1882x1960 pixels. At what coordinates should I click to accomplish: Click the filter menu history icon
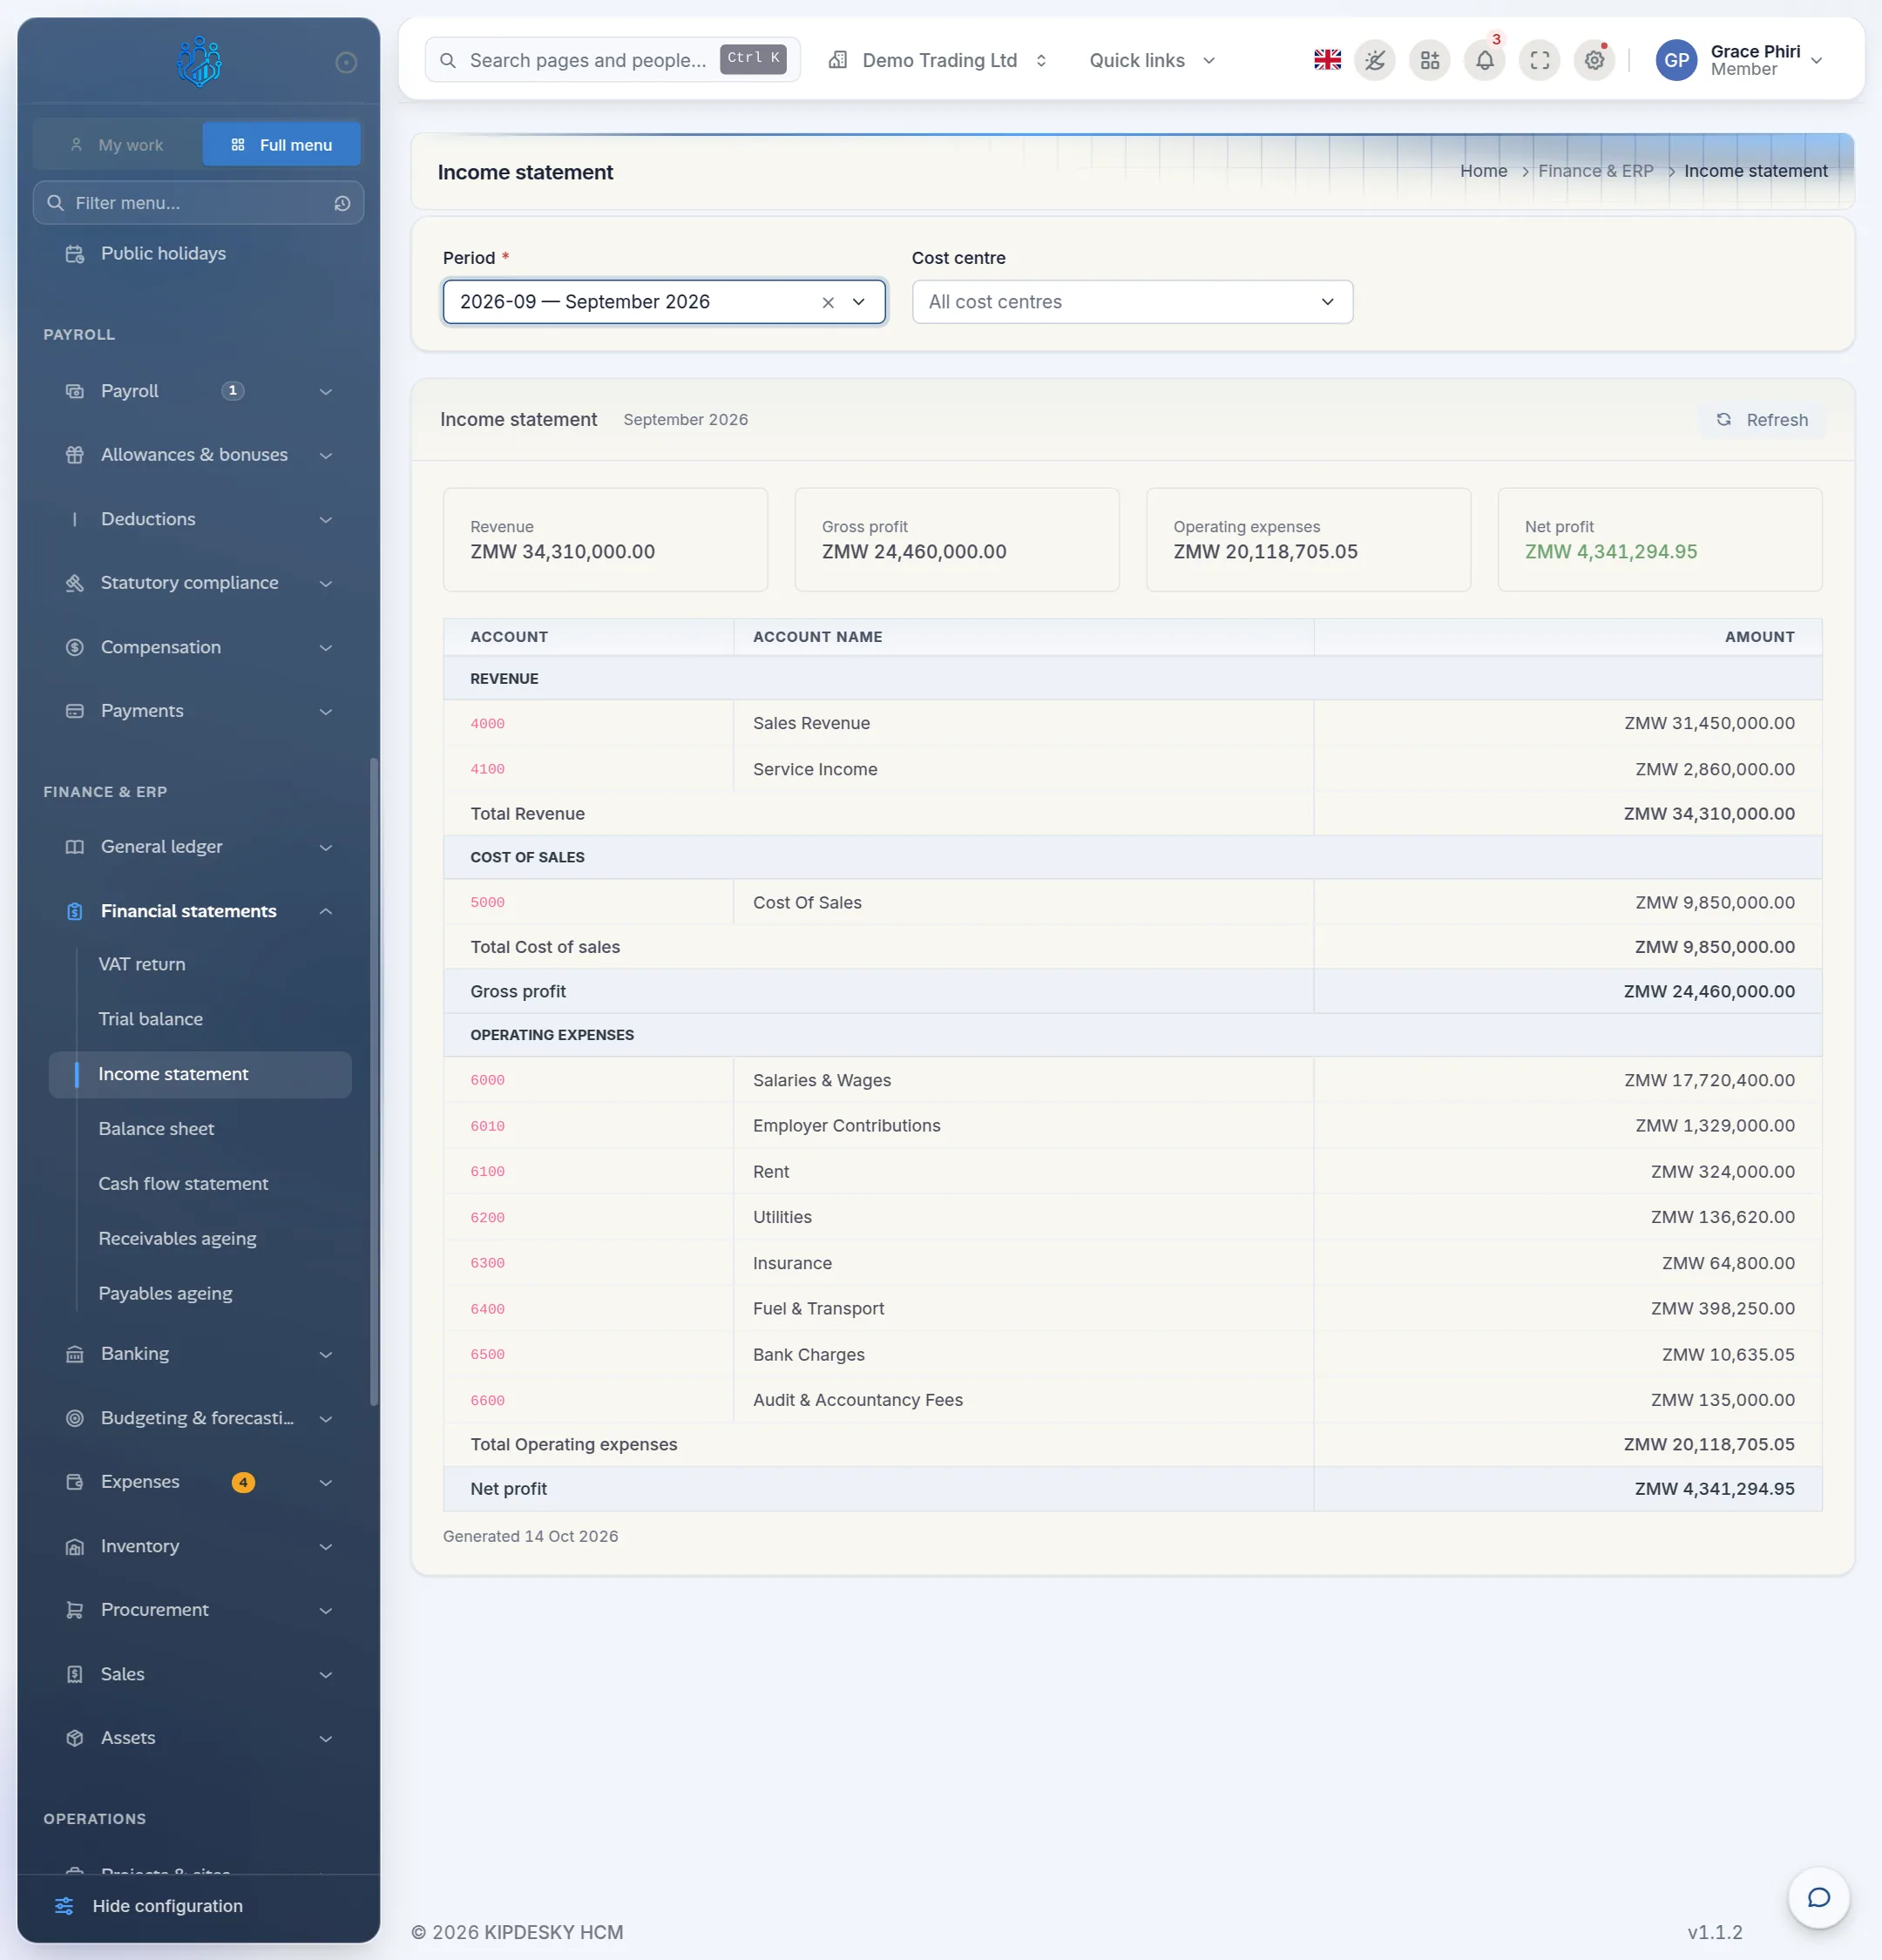tap(342, 203)
